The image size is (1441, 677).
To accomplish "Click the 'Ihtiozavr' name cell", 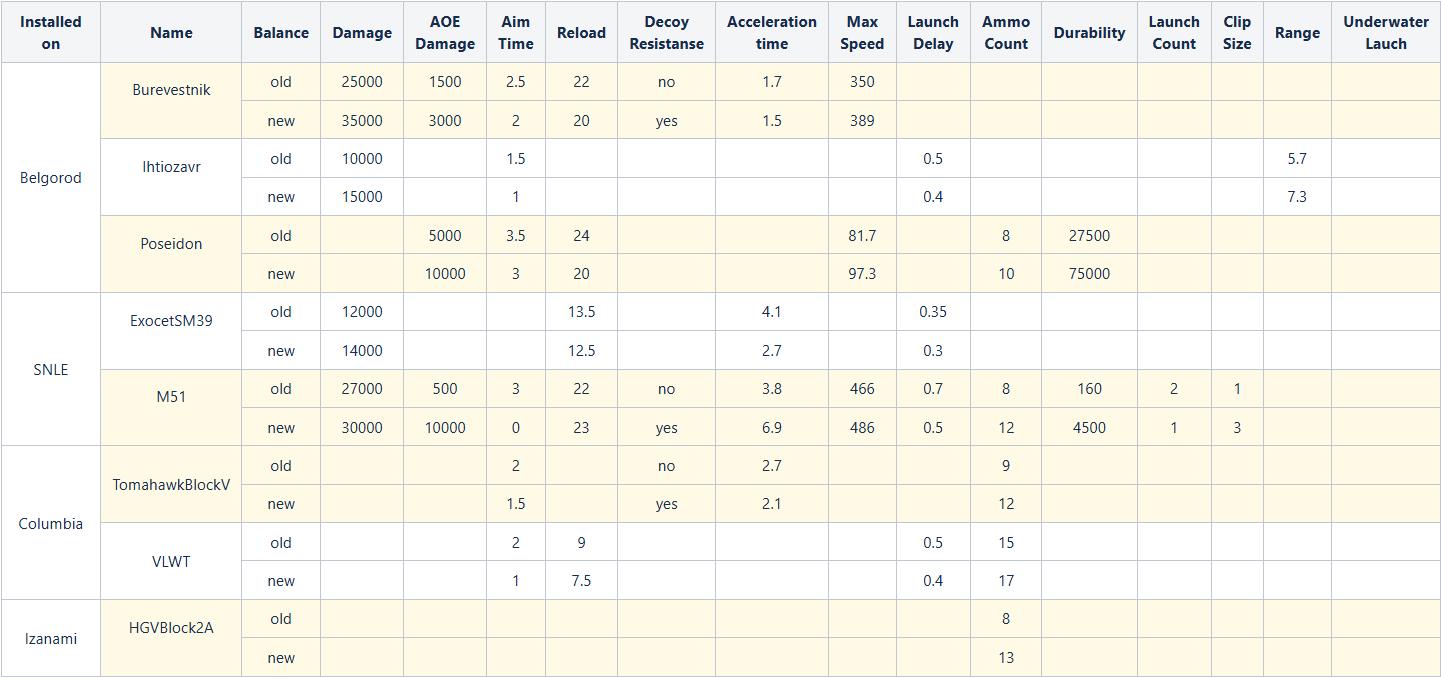I will (x=171, y=177).
